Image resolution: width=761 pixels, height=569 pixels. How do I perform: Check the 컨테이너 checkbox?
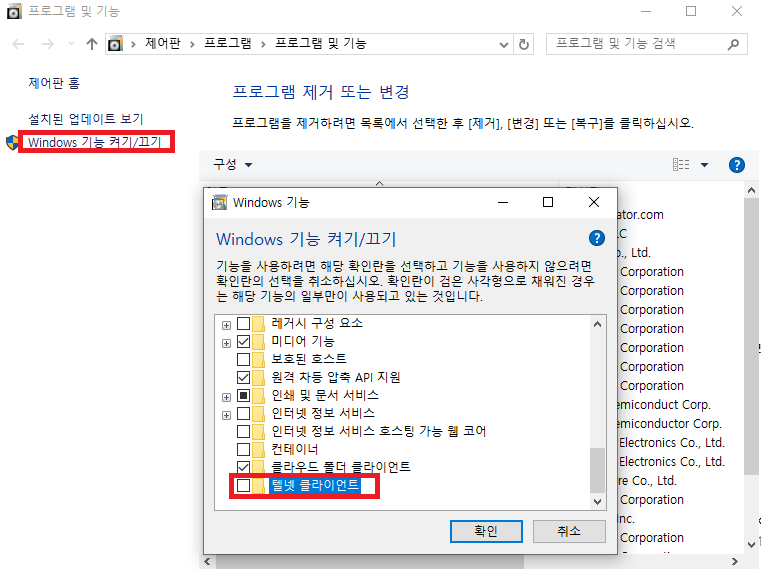coord(244,449)
